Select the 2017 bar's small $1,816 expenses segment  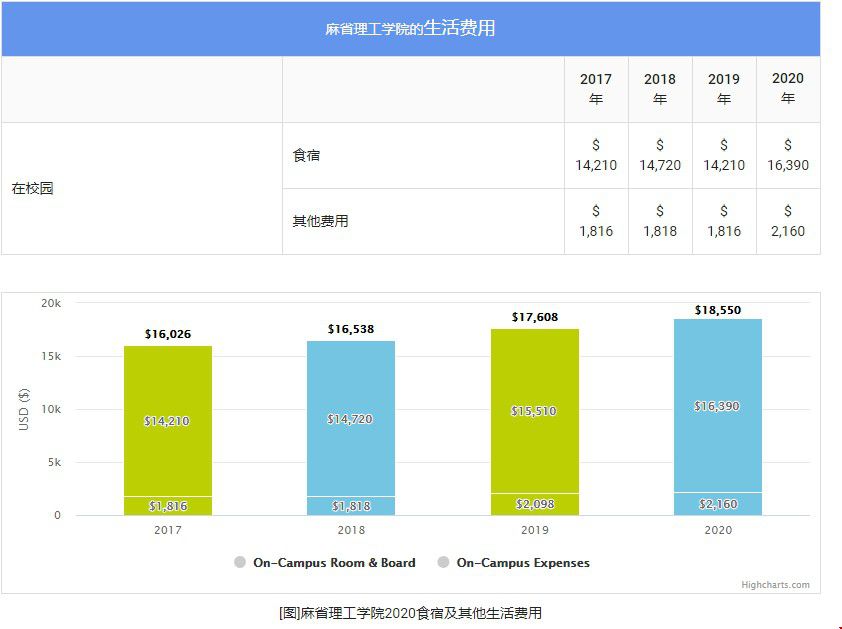tap(168, 506)
